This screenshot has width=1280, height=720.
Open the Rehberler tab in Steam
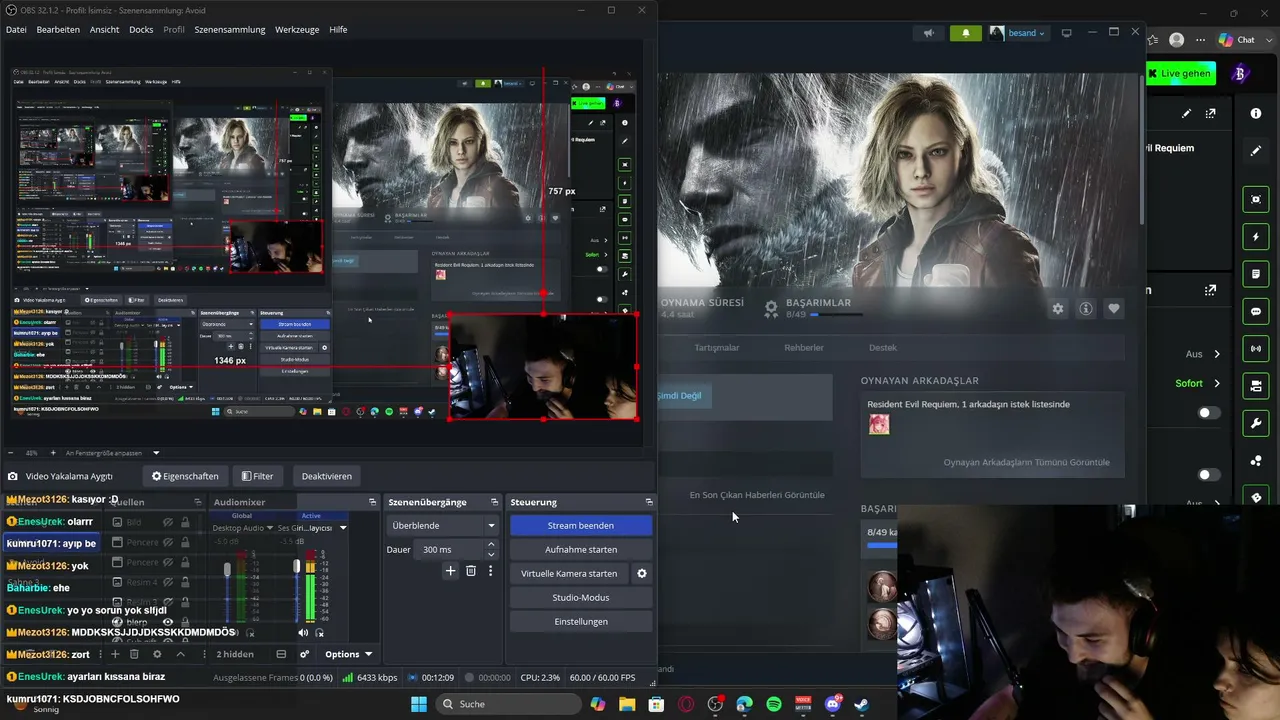(x=804, y=348)
